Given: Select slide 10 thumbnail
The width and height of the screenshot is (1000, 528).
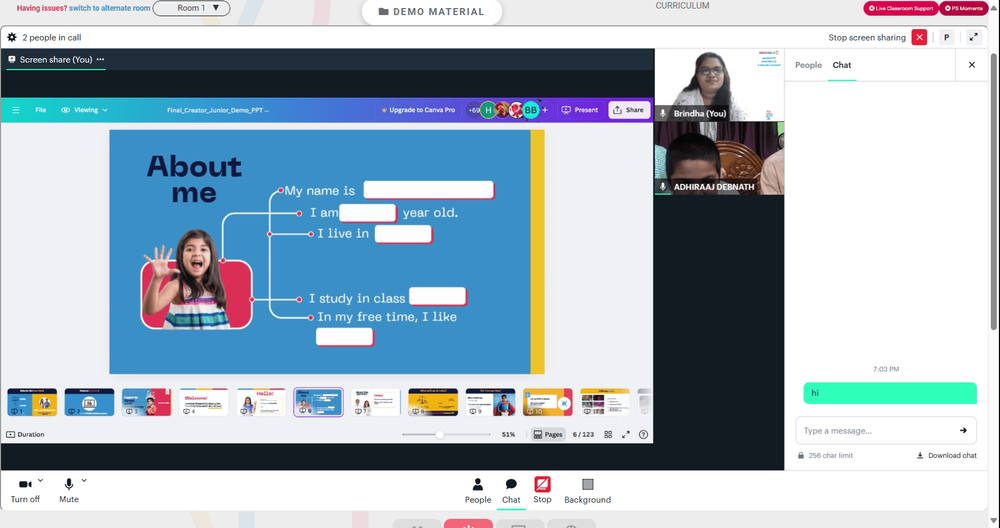Looking at the screenshot, I should pos(548,402).
